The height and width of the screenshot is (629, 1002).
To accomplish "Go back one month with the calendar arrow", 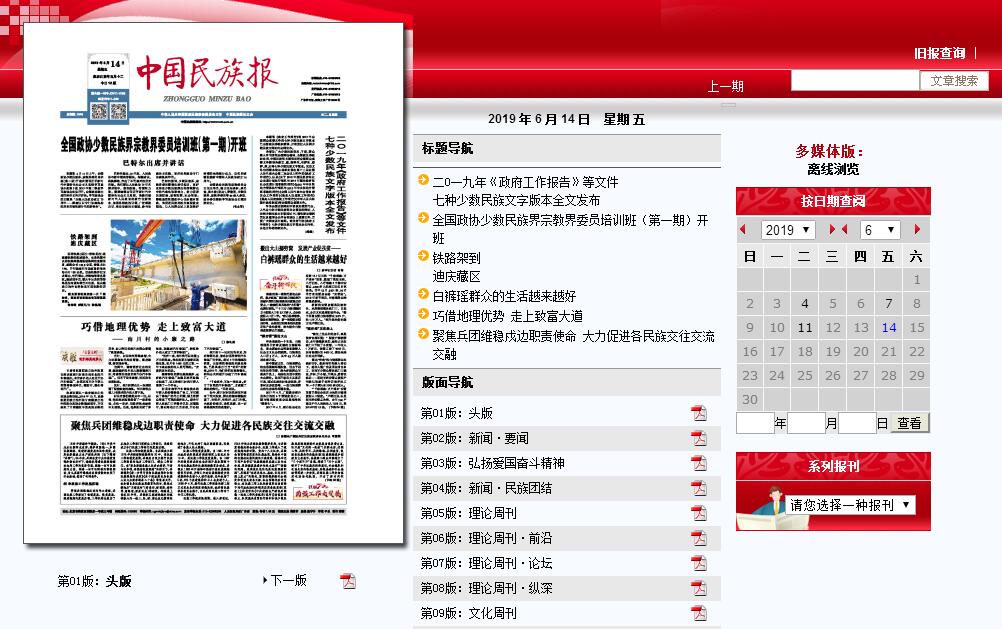I will pos(843,230).
